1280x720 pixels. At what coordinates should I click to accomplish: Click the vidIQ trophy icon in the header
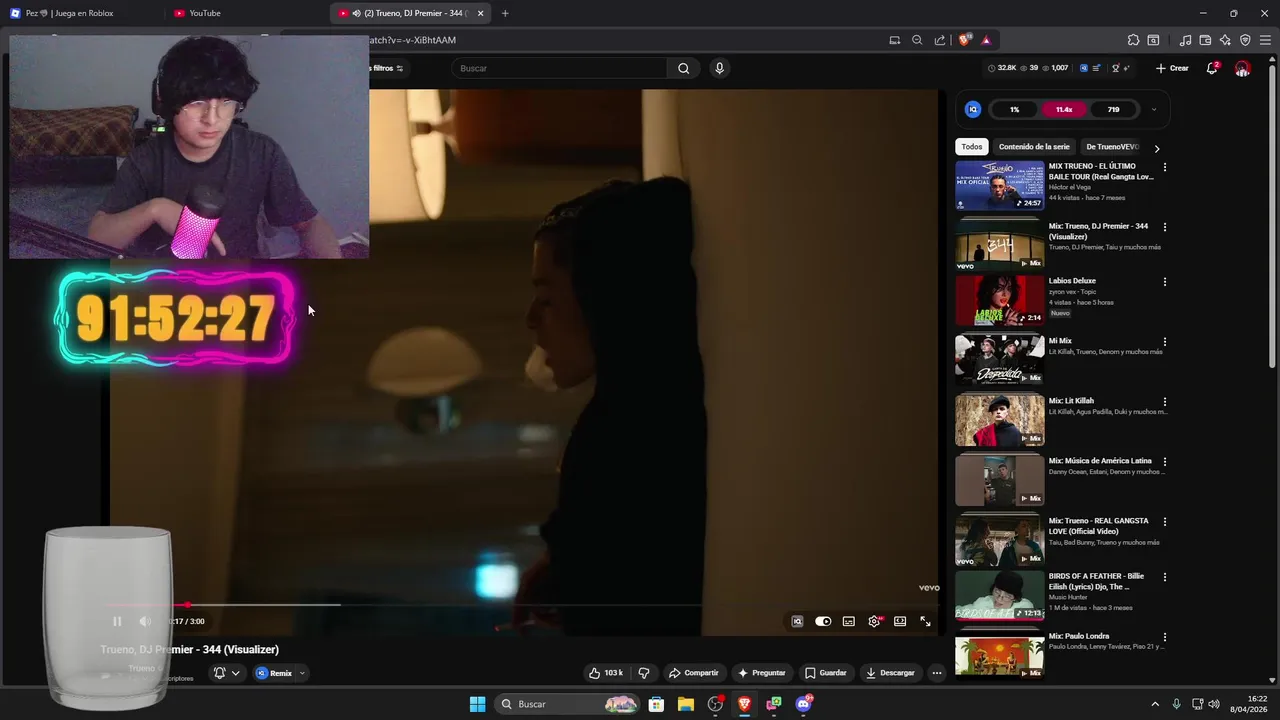tap(1116, 68)
